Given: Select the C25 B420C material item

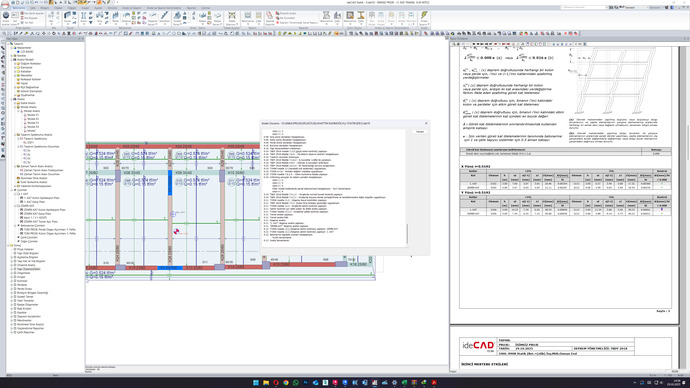Looking at the screenshot, I should pos(27,51).
